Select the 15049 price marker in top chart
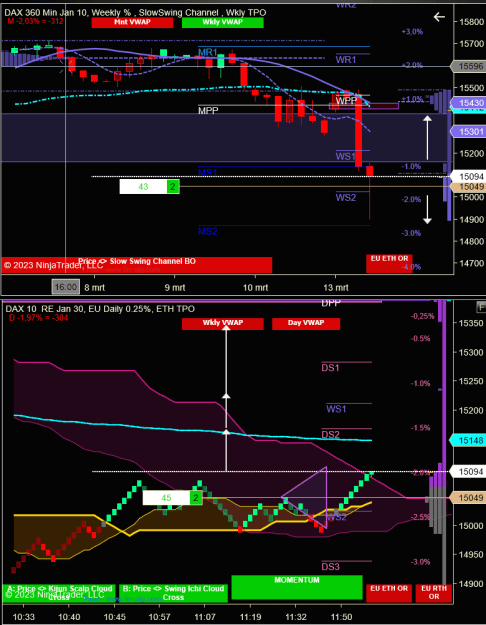The image size is (486, 625). pos(468,187)
